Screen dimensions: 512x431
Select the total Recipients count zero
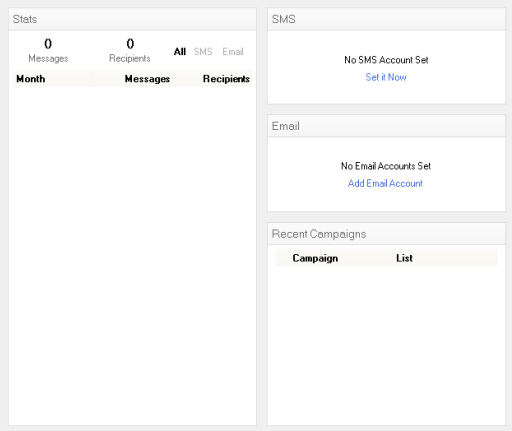pos(130,44)
